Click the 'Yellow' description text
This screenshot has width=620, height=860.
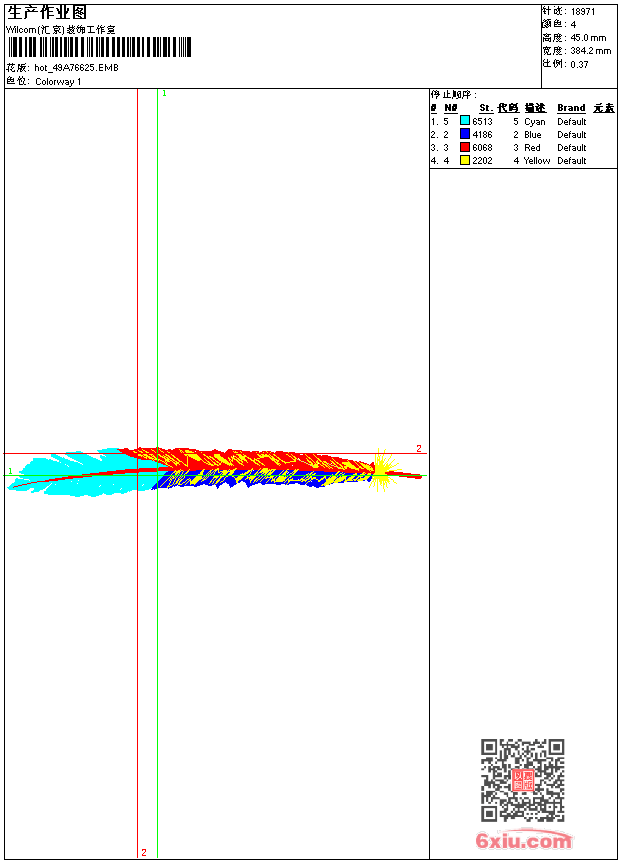[537, 161]
